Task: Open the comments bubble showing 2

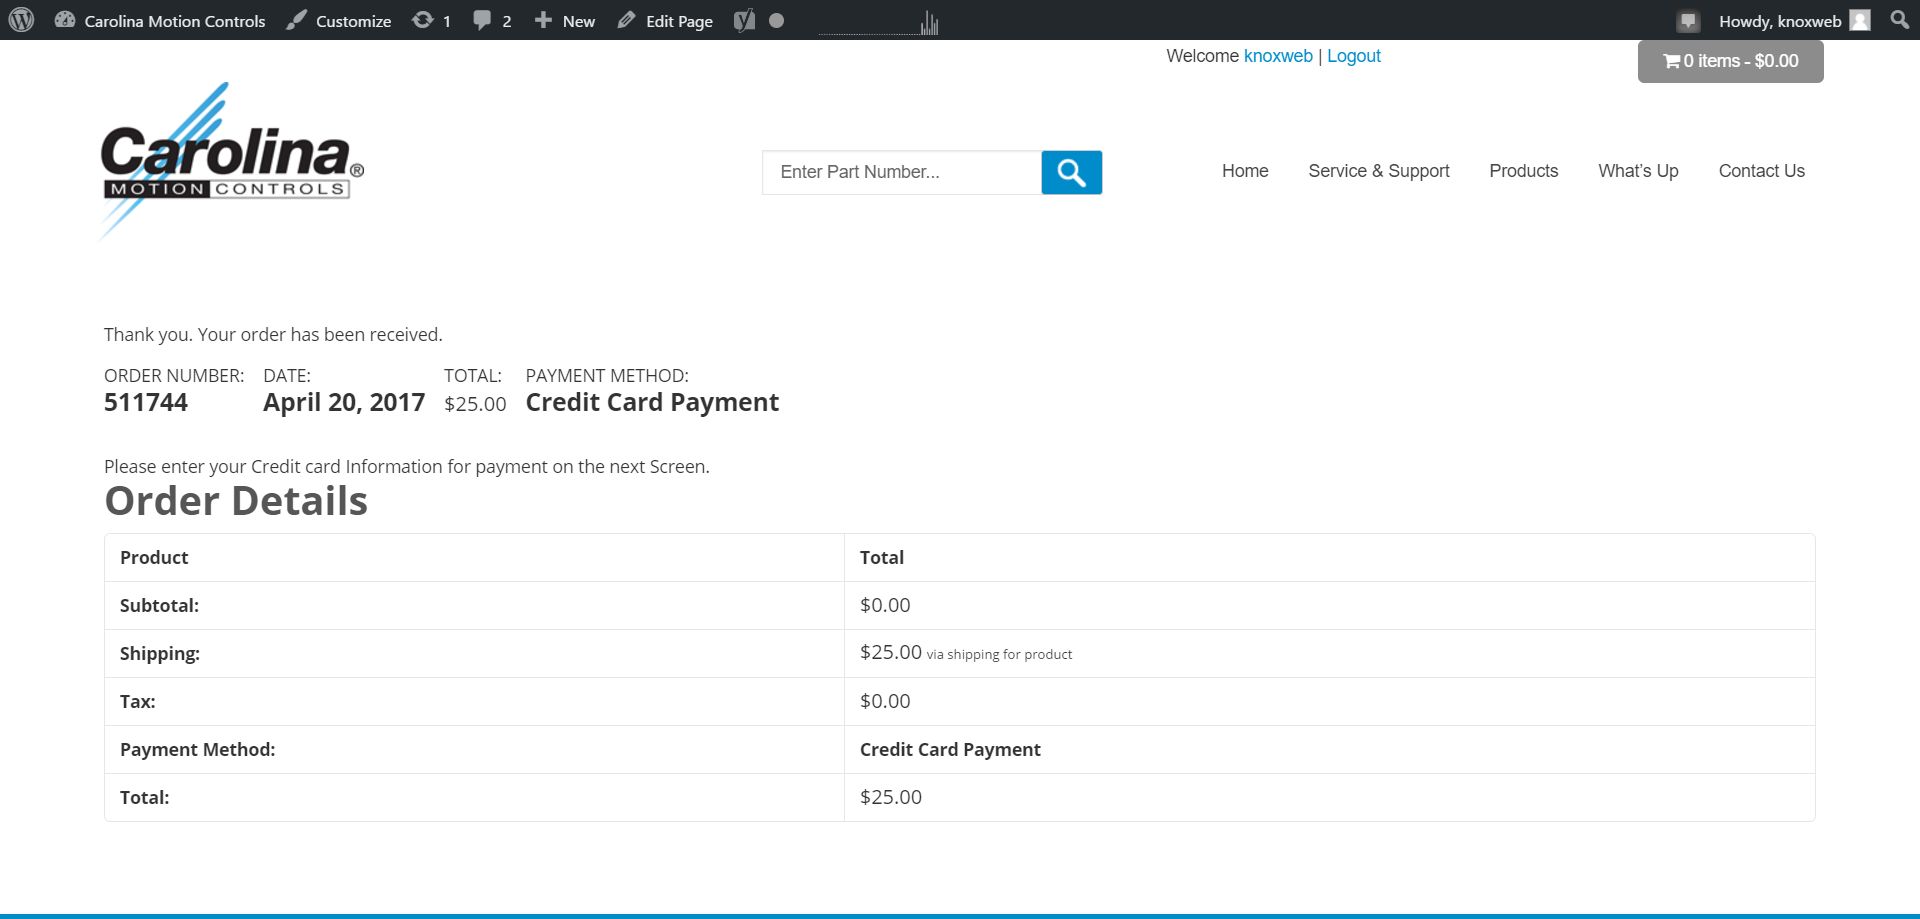Action: coord(492,20)
